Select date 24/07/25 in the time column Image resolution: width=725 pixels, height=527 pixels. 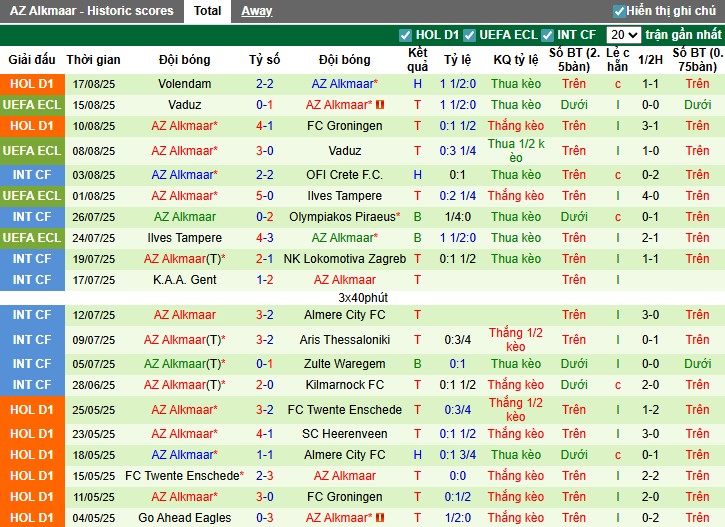[x=93, y=238]
